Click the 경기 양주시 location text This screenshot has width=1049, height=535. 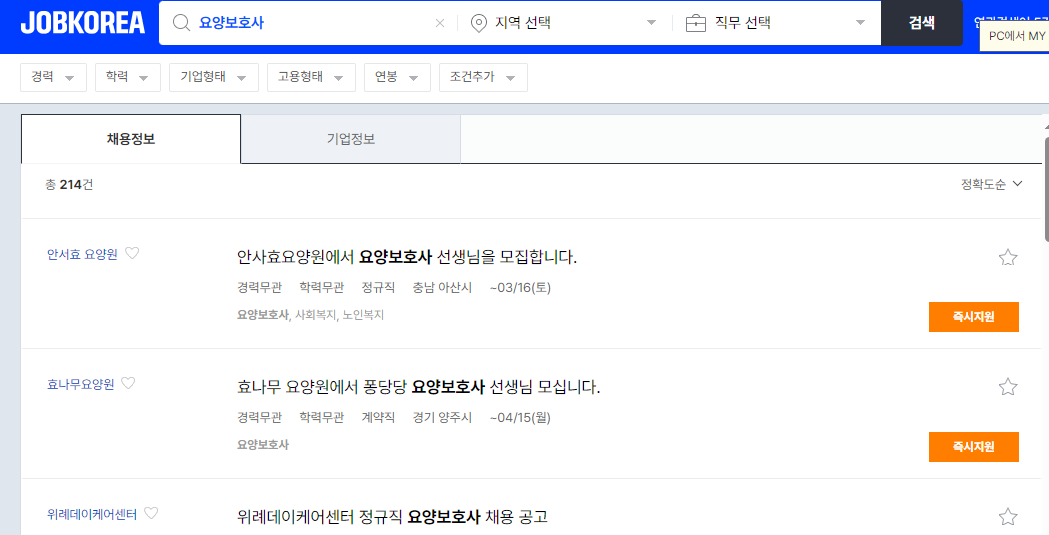442,417
